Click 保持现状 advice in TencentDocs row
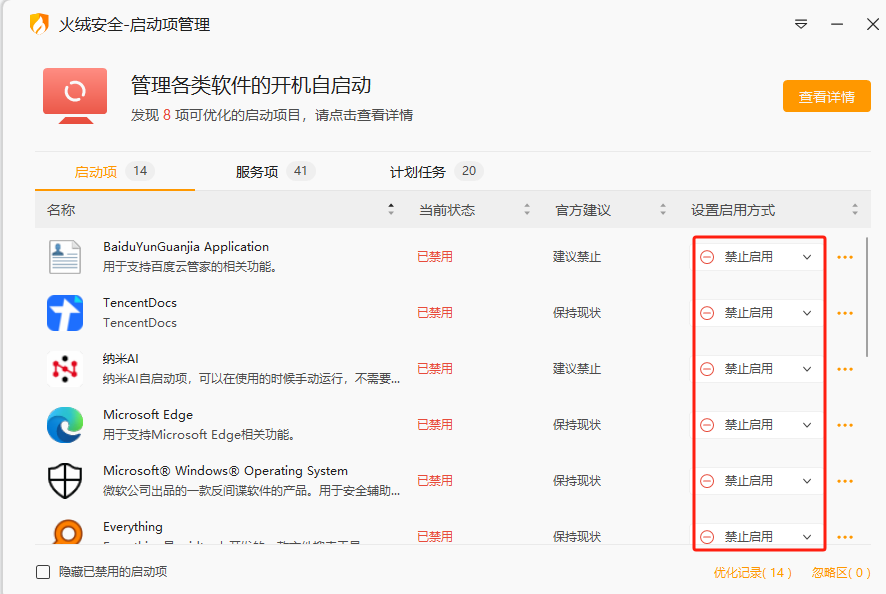Image resolution: width=886 pixels, height=594 pixels. click(576, 313)
